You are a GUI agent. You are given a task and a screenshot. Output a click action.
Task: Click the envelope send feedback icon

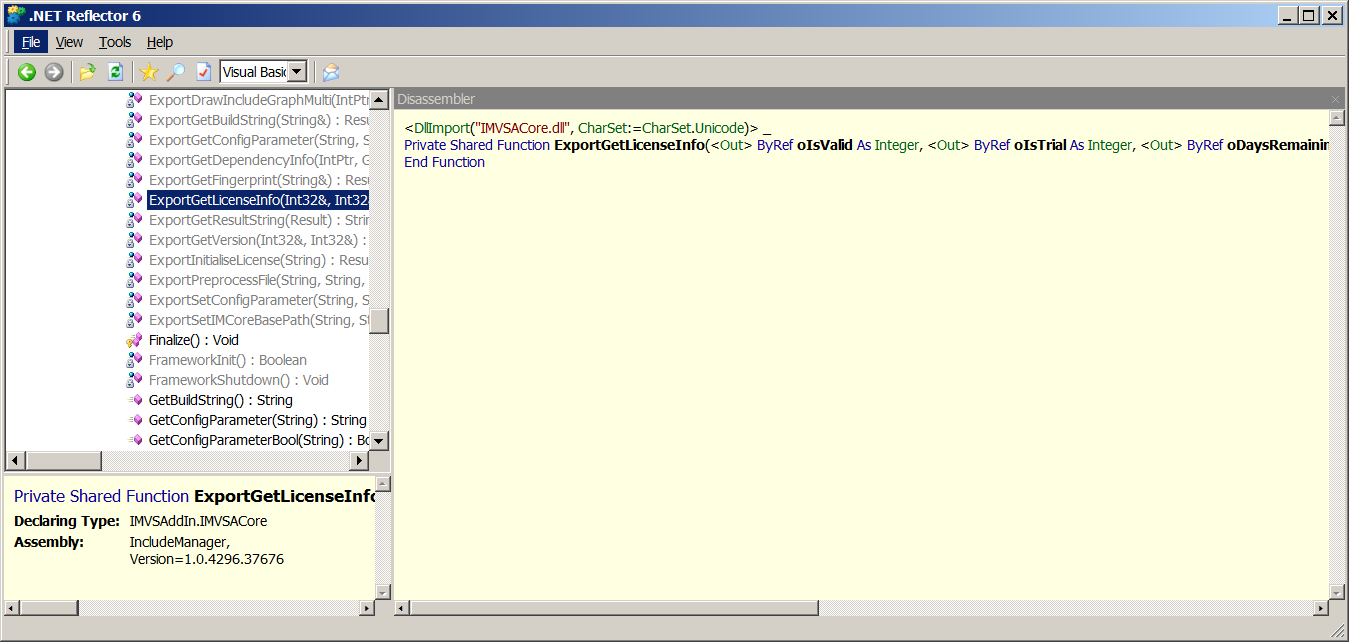331,72
